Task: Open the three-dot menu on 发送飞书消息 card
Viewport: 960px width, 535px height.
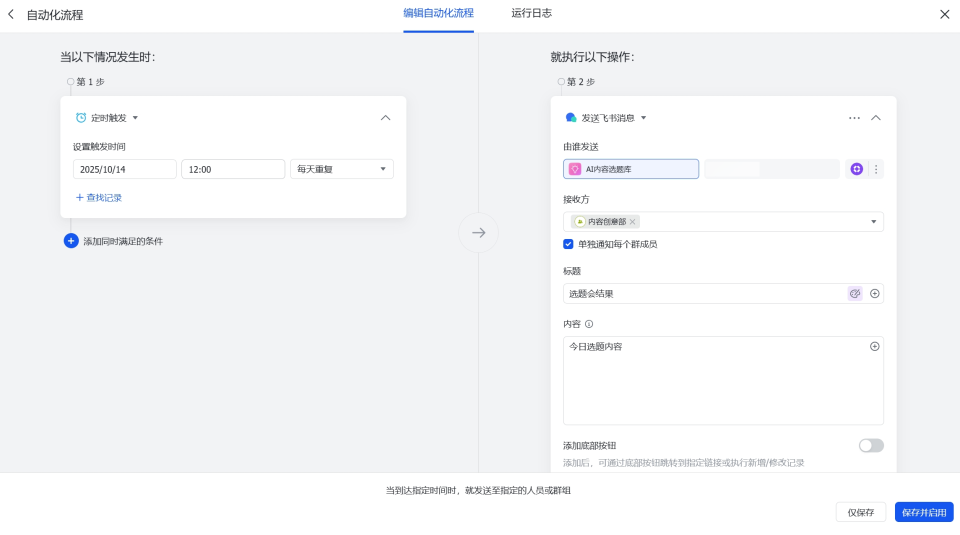Action: (854, 118)
